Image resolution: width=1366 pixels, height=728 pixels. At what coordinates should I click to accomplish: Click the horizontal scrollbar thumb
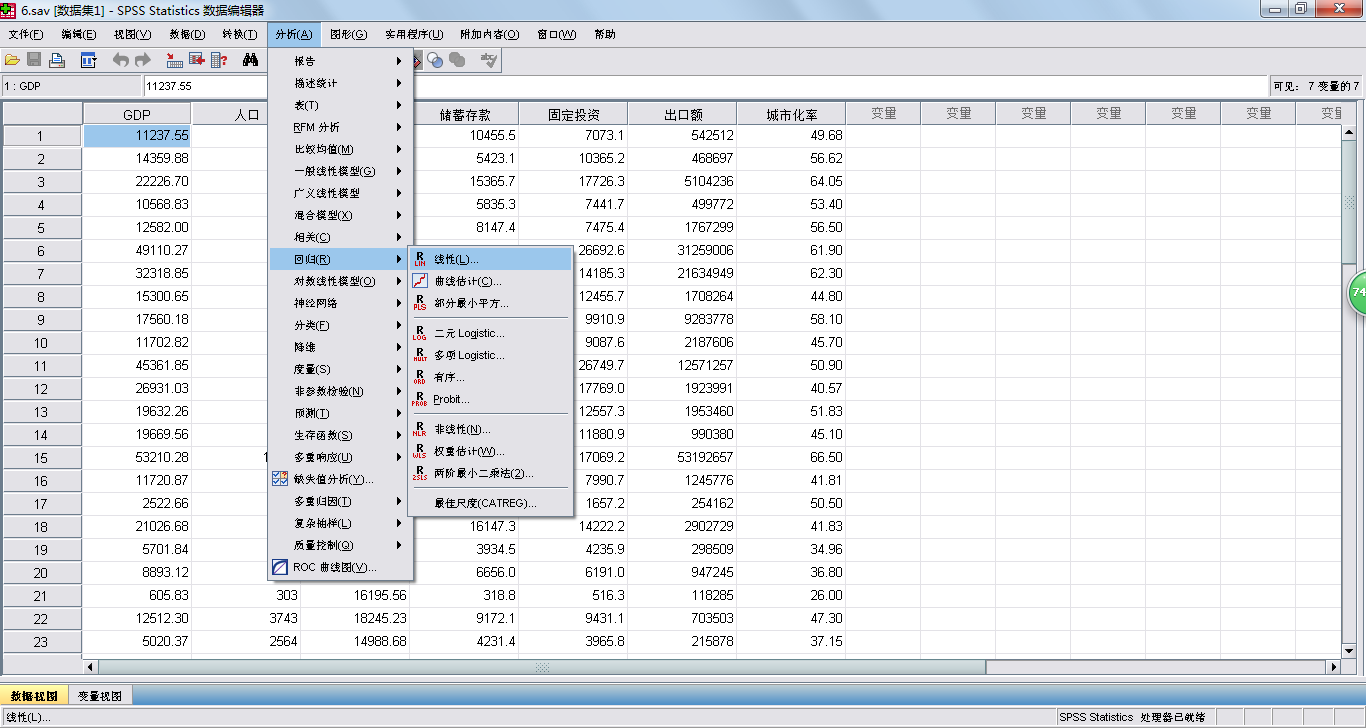[542, 667]
